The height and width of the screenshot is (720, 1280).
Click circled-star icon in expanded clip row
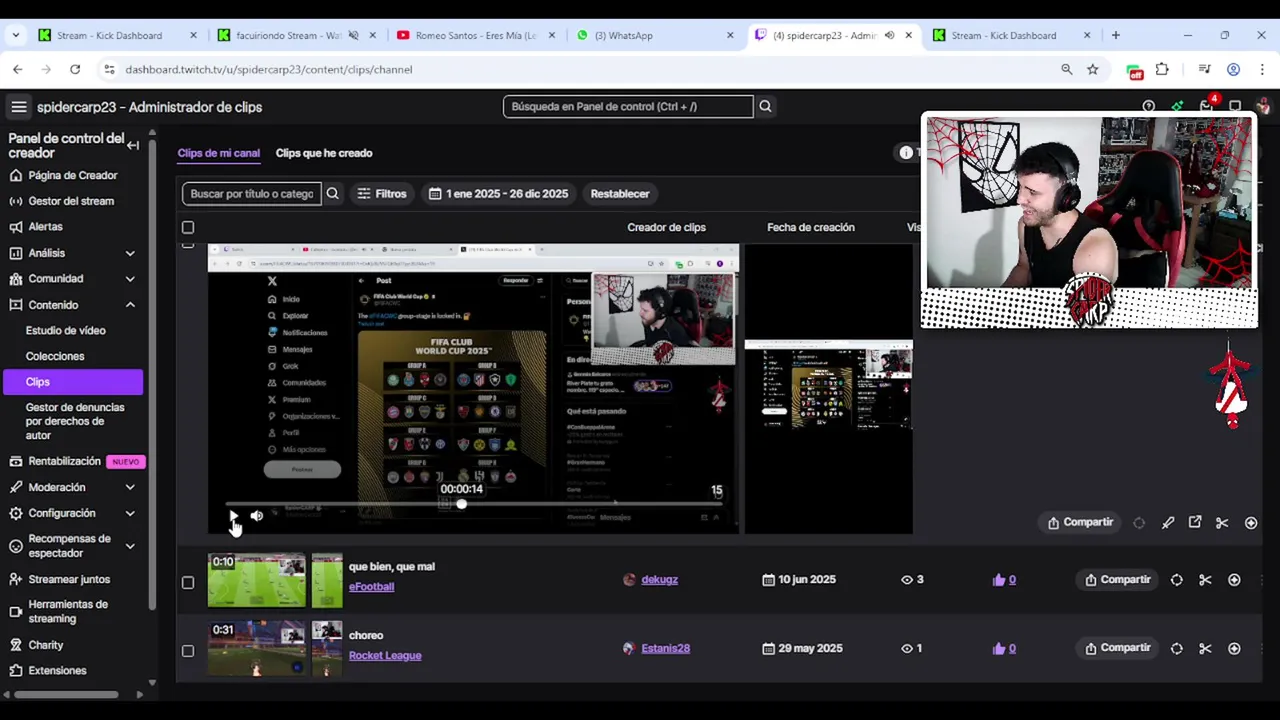pyautogui.click(x=1251, y=523)
